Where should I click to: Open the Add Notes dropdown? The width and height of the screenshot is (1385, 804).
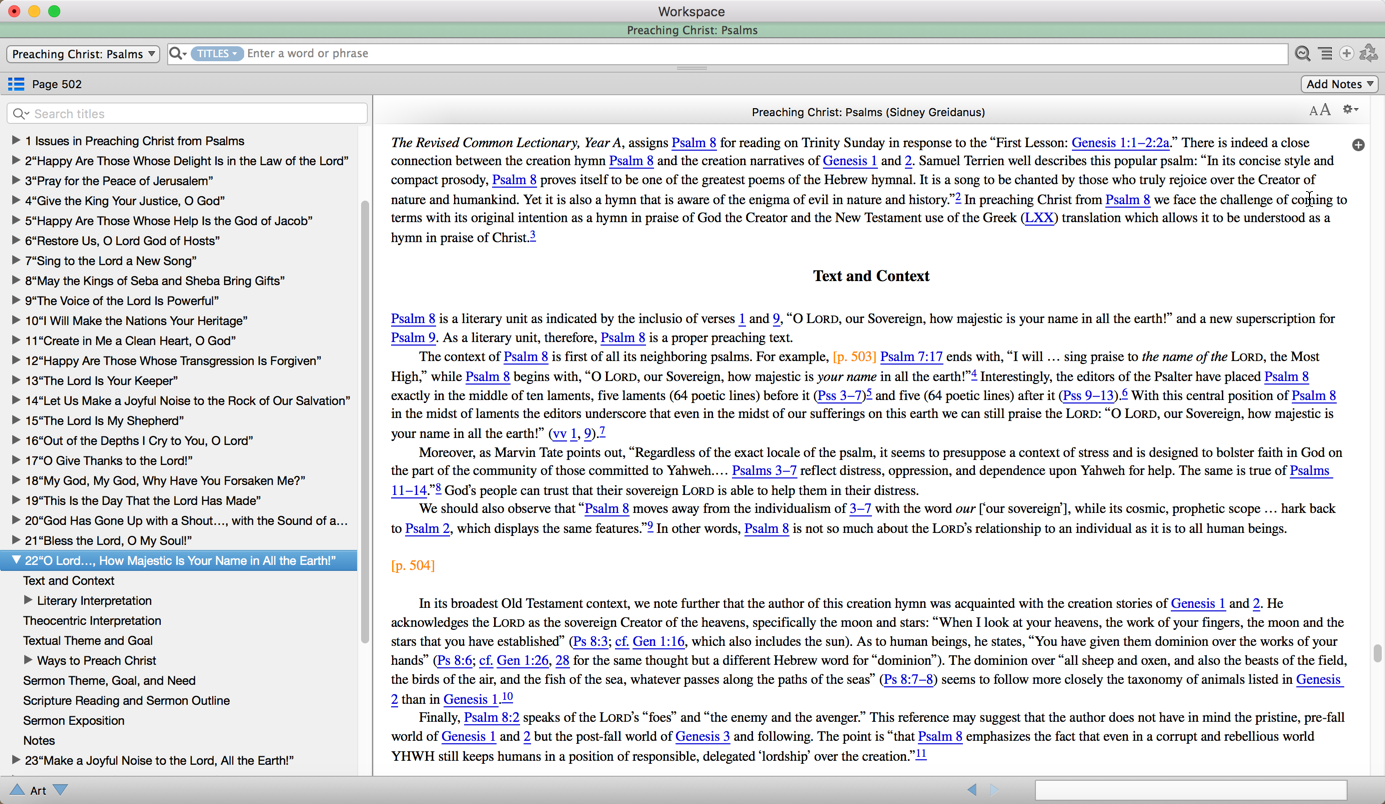coord(1339,84)
